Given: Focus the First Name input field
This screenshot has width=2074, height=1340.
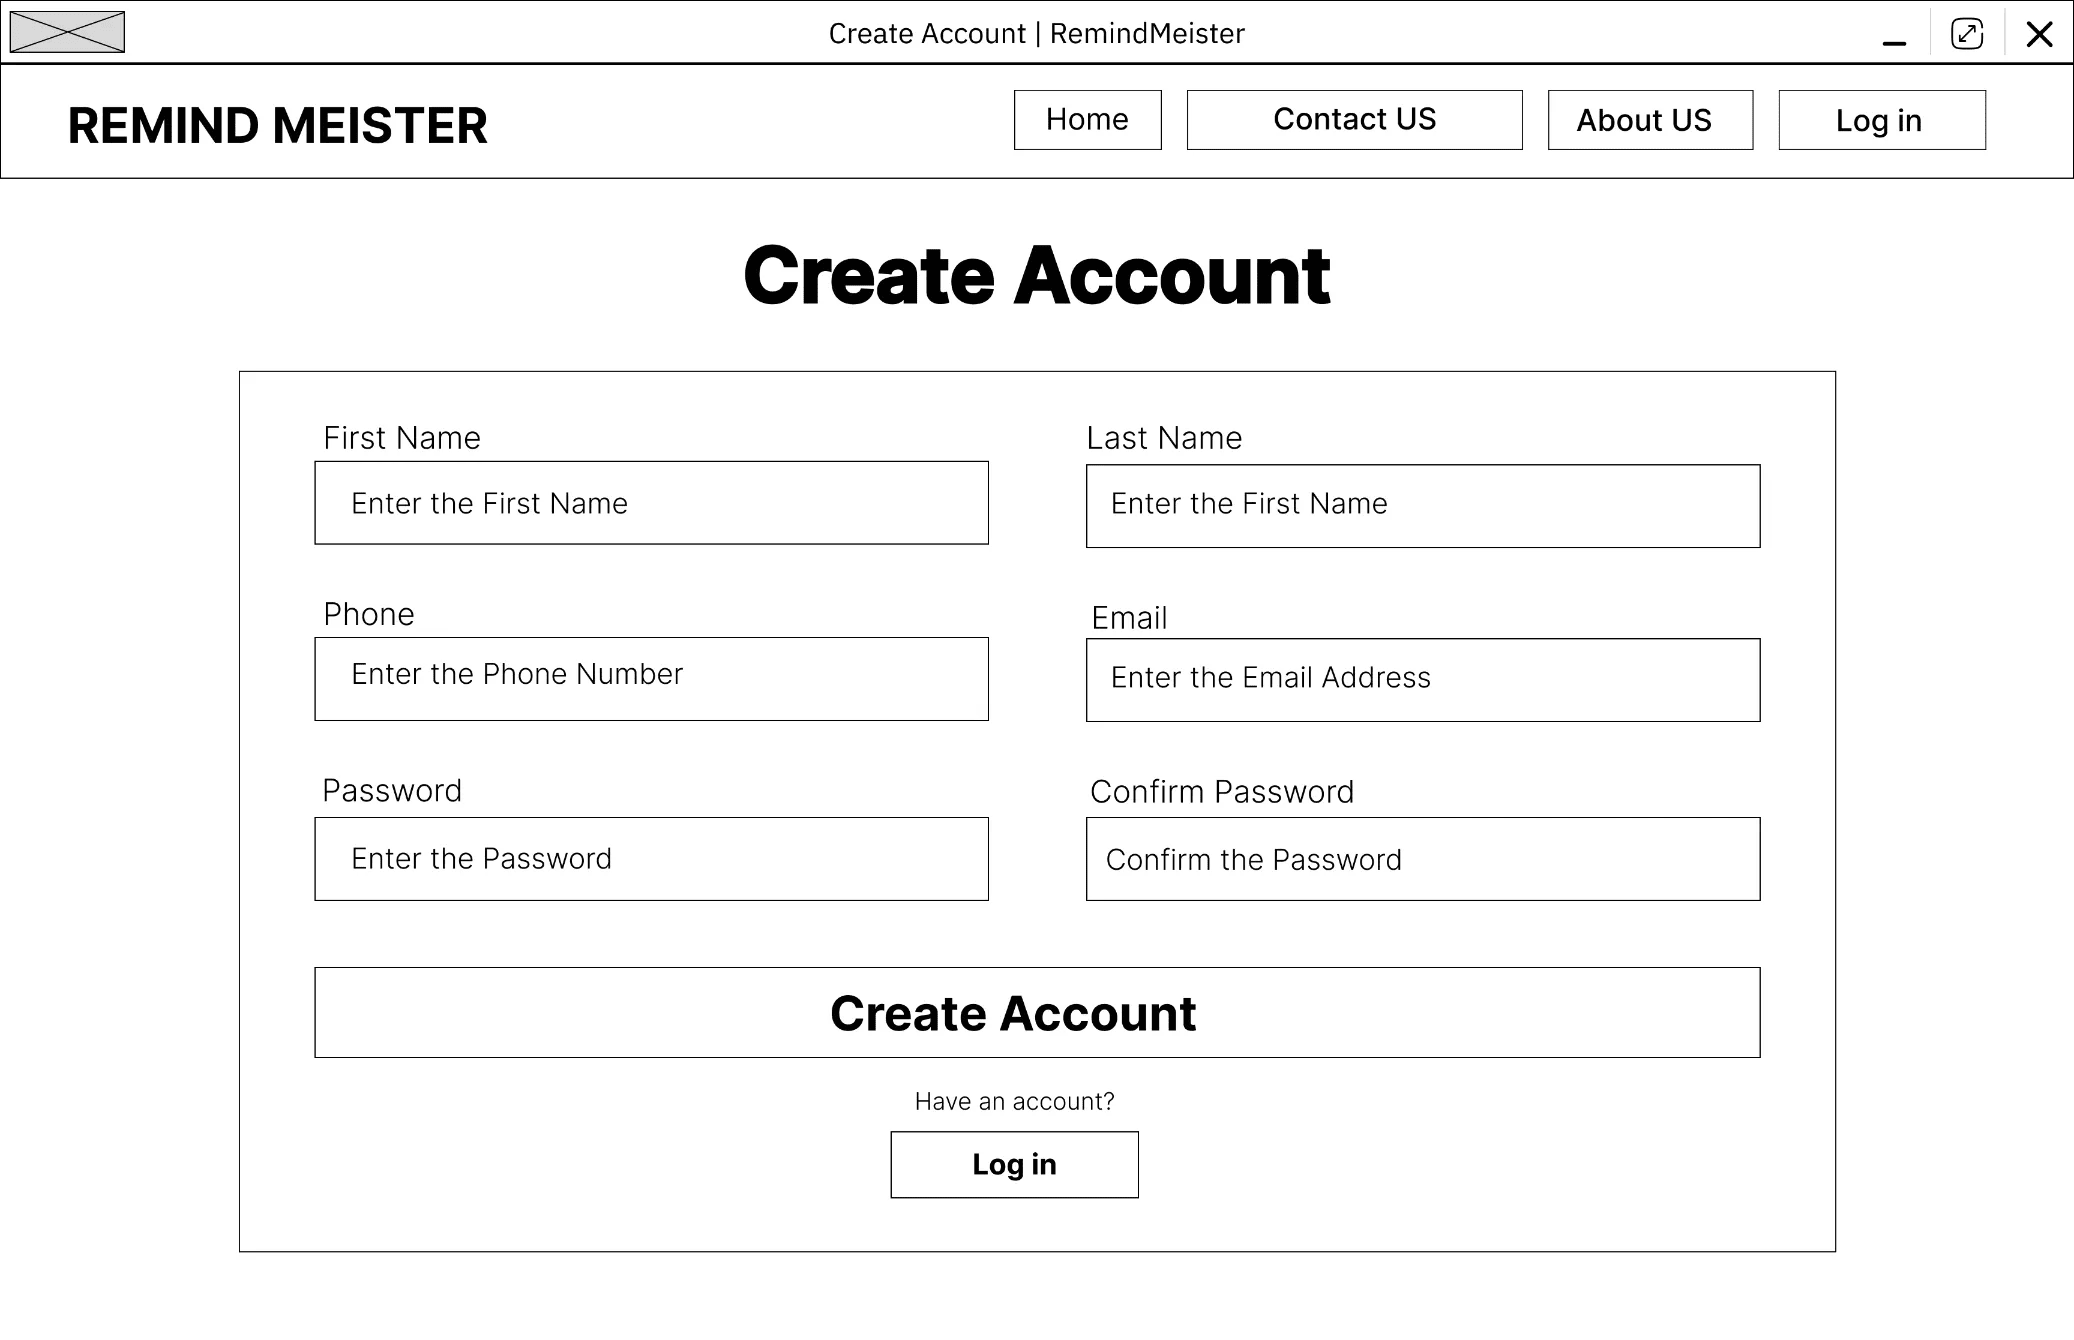Looking at the screenshot, I should pos(652,503).
